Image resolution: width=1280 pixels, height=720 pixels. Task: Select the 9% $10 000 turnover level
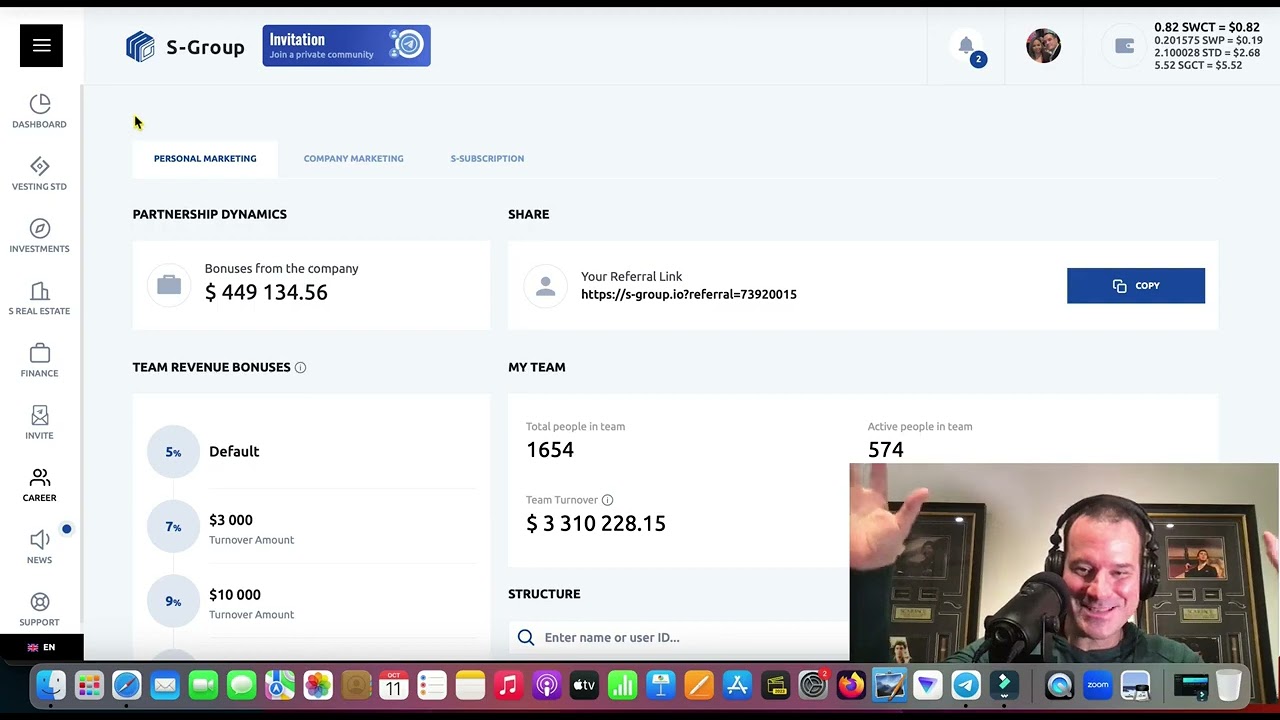click(311, 602)
